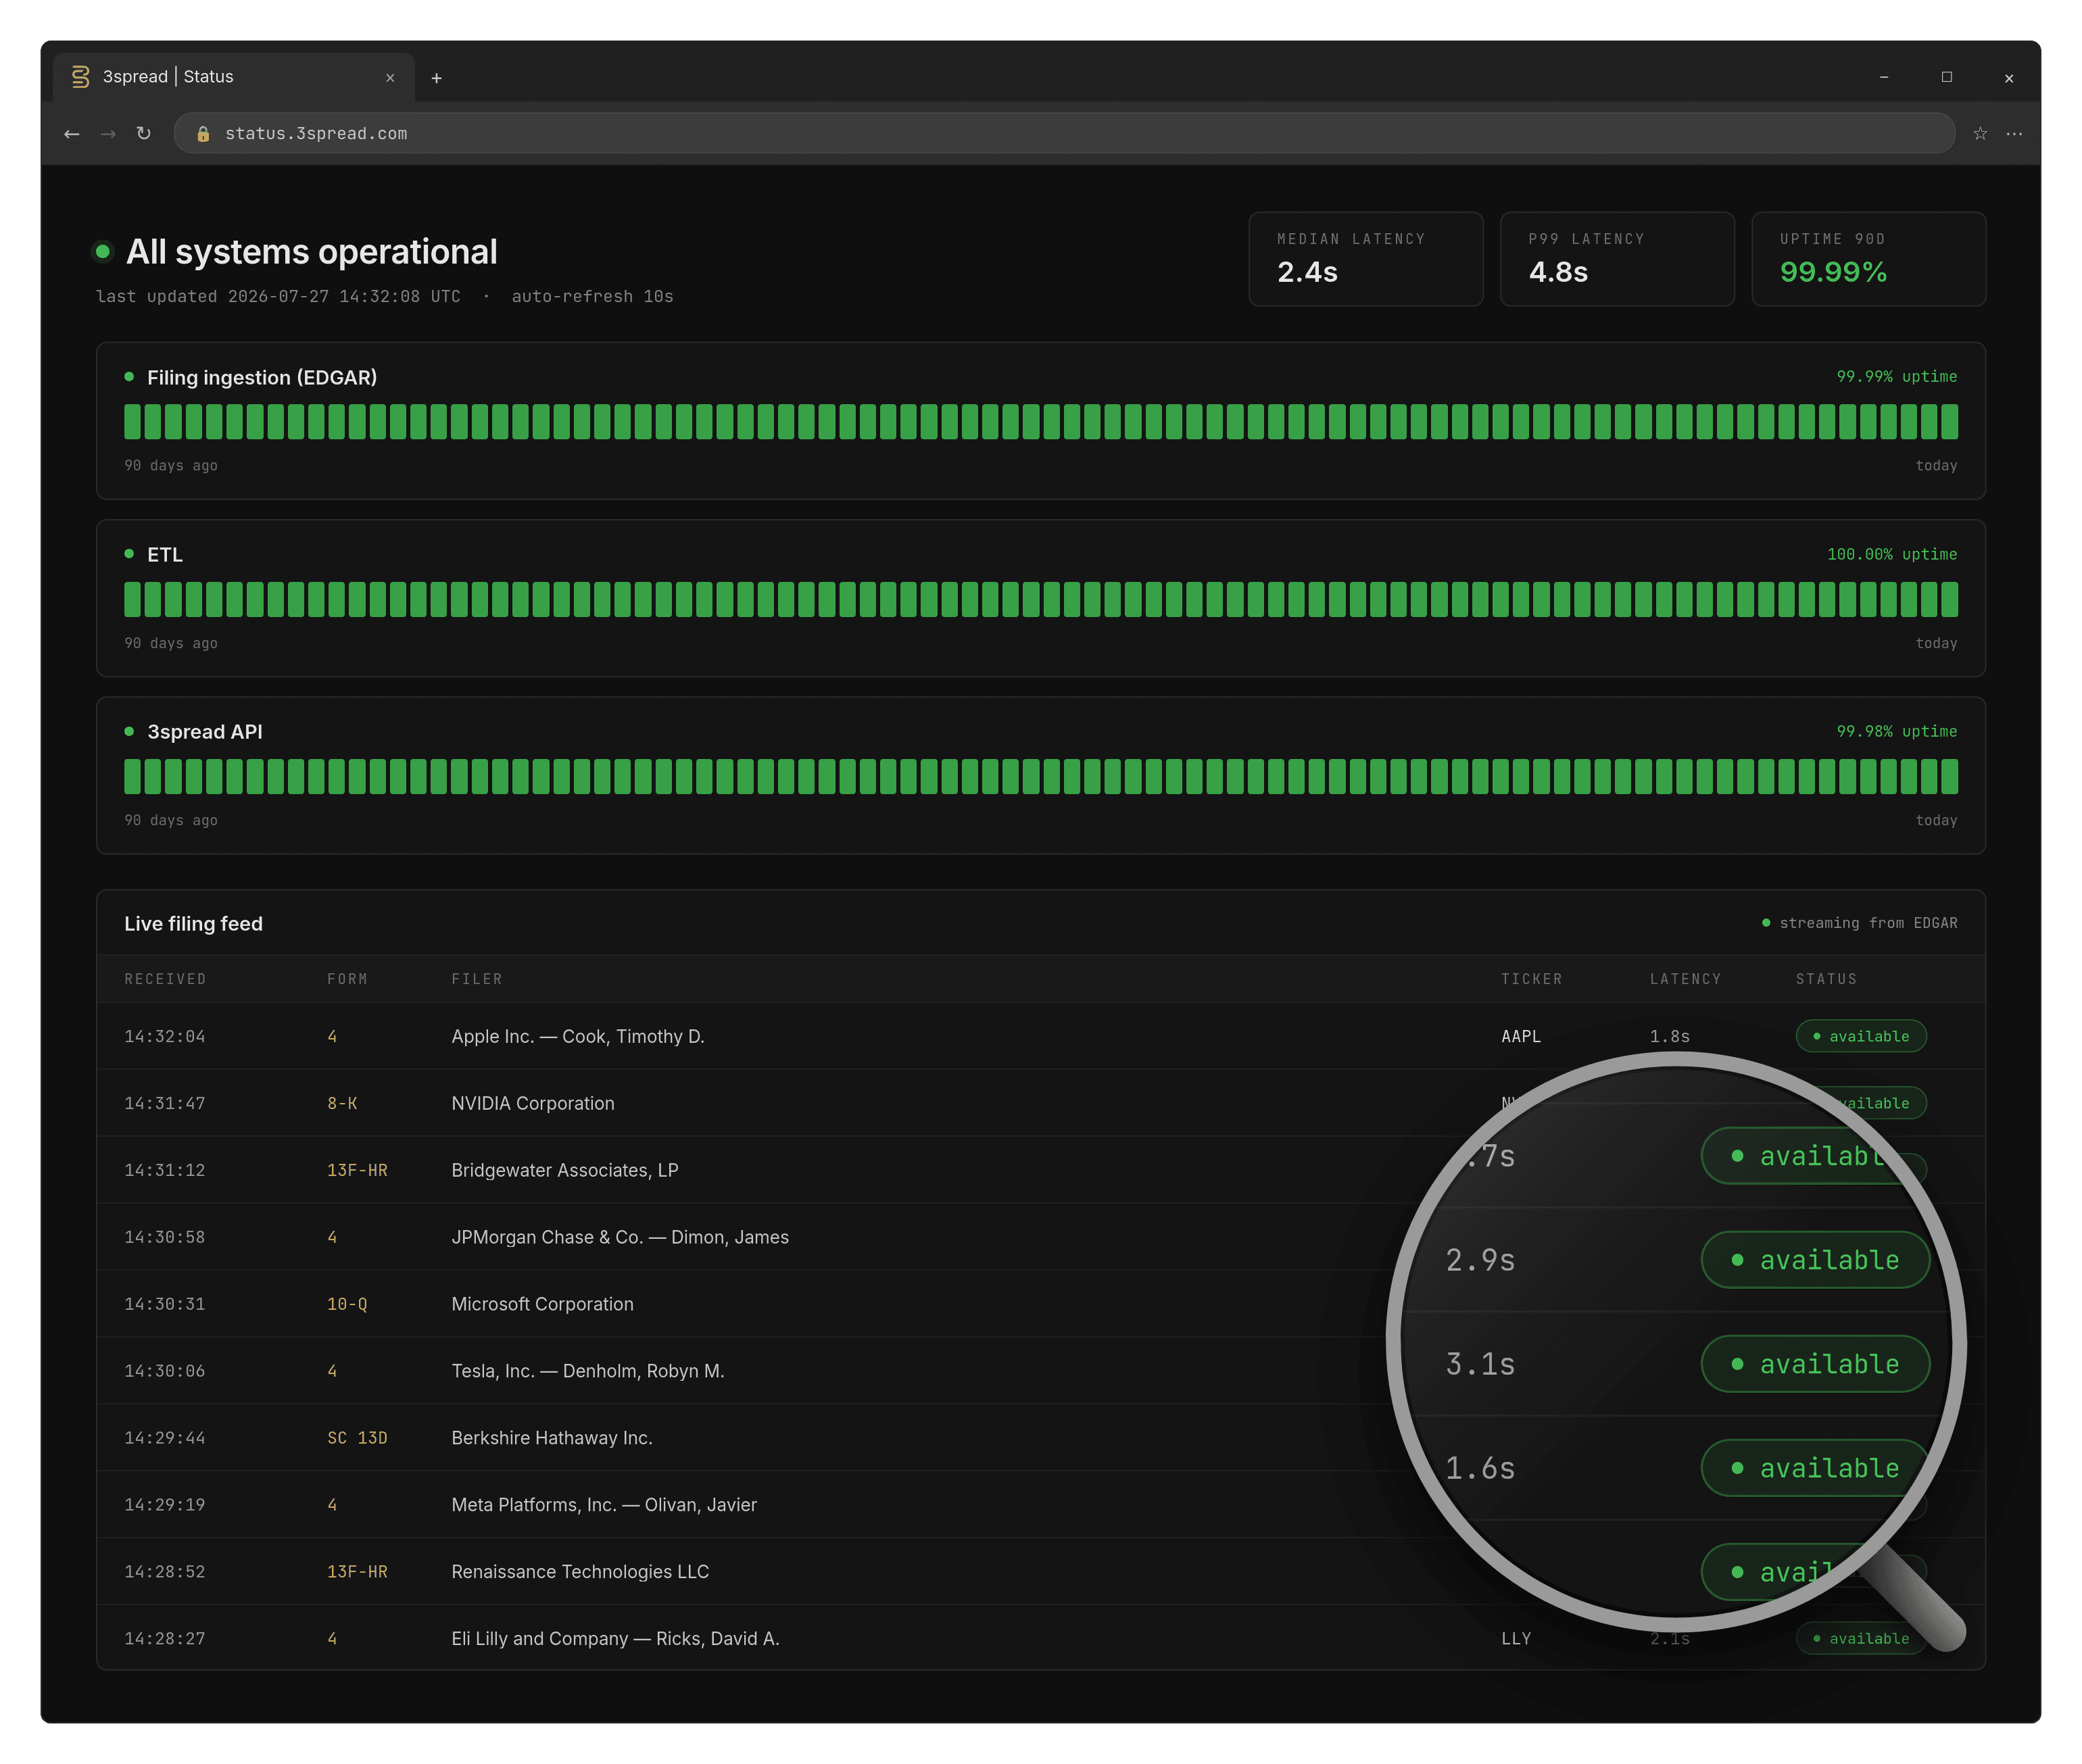This screenshot has width=2082, height=1764.
Task: Click the SC 13D form type
Action: [x=357, y=1439]
